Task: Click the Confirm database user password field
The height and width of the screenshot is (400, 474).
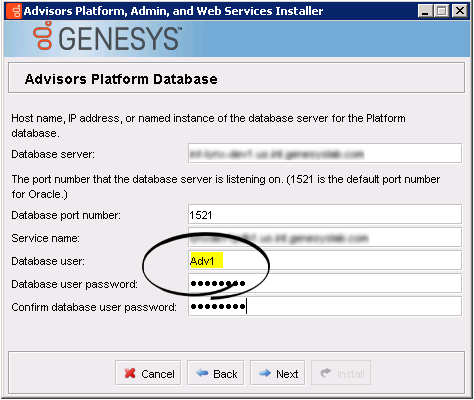Action: (325, 307)
